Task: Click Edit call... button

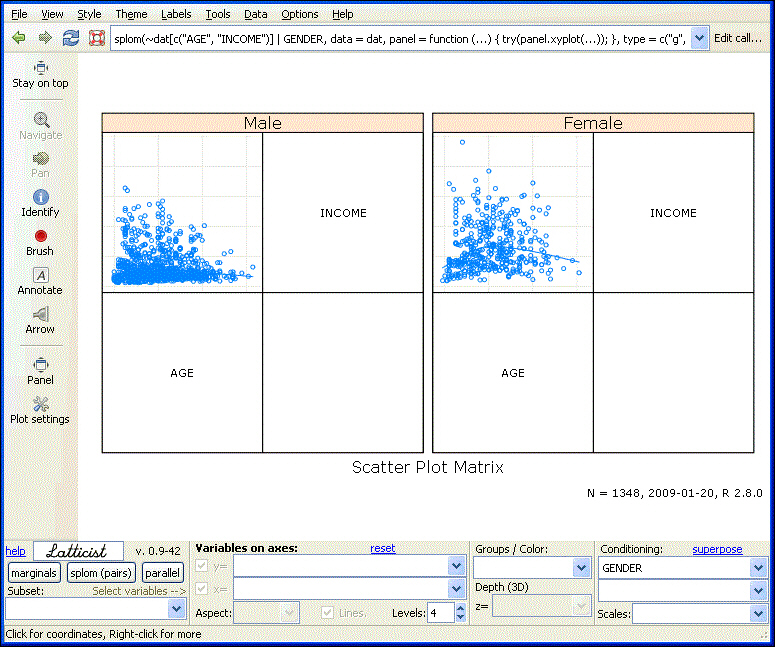Action: click(738, 38)
